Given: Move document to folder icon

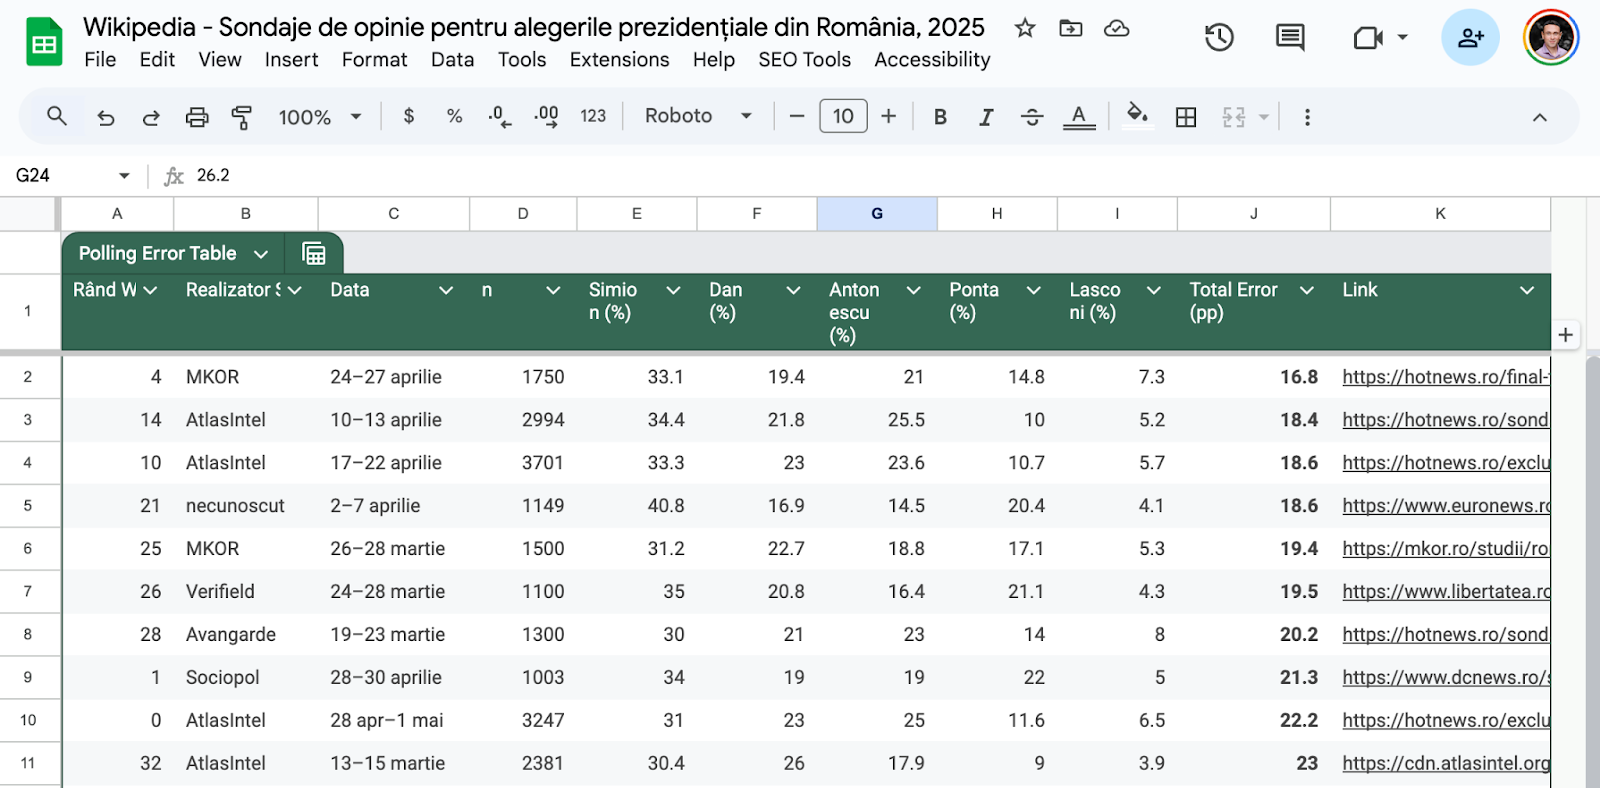Looking at the screenshot, I should click(1071, 28).
